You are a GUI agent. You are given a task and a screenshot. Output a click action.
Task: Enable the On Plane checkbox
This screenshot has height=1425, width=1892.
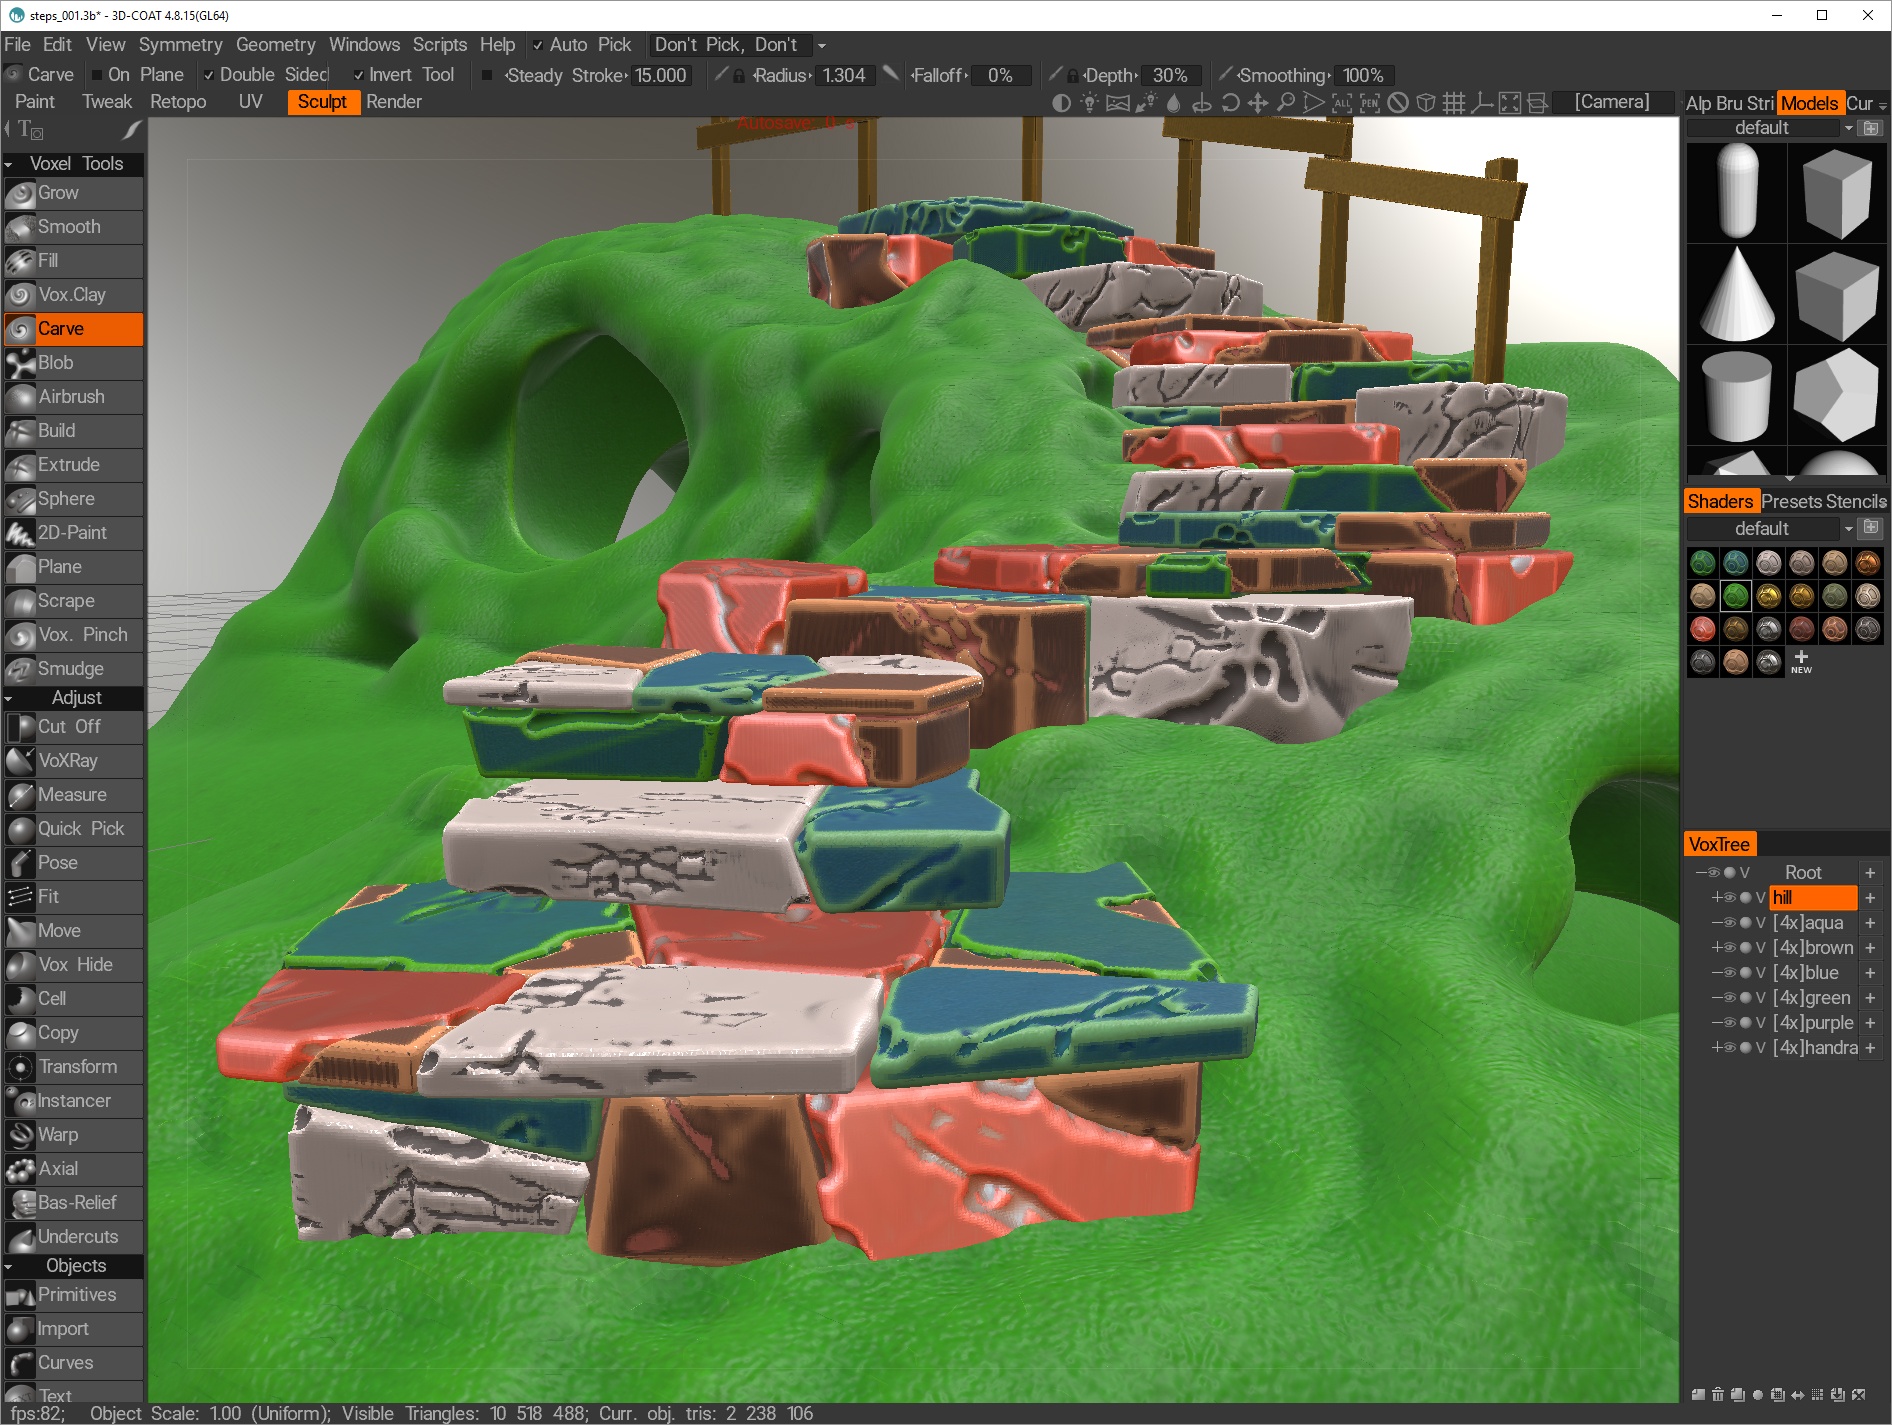click(x=97, y=75)
